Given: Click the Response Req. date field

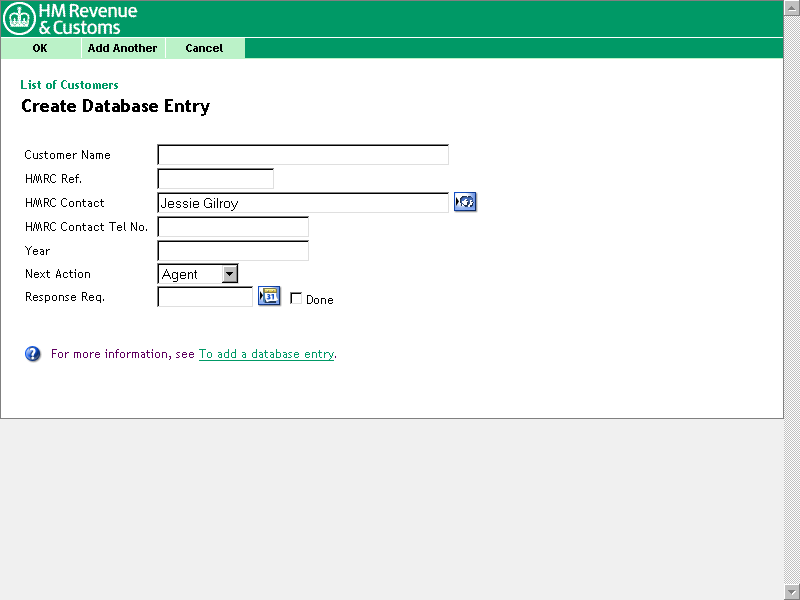Looking at the screenshot, I should pyautogui.click(x=205, y=297).
